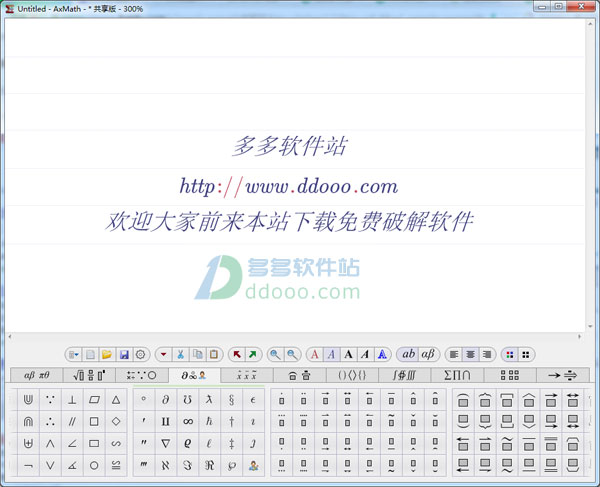This screenshot has width=600, height=487.
Task: Center-align the equation
Action: pyautogui.click(x=470, y=355)
